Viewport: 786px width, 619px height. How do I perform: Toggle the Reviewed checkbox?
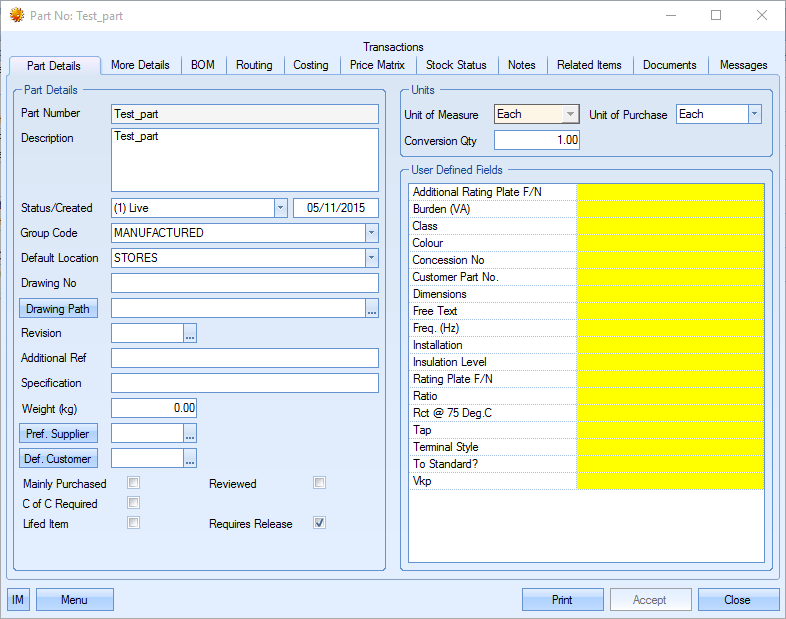coord(320,484)
